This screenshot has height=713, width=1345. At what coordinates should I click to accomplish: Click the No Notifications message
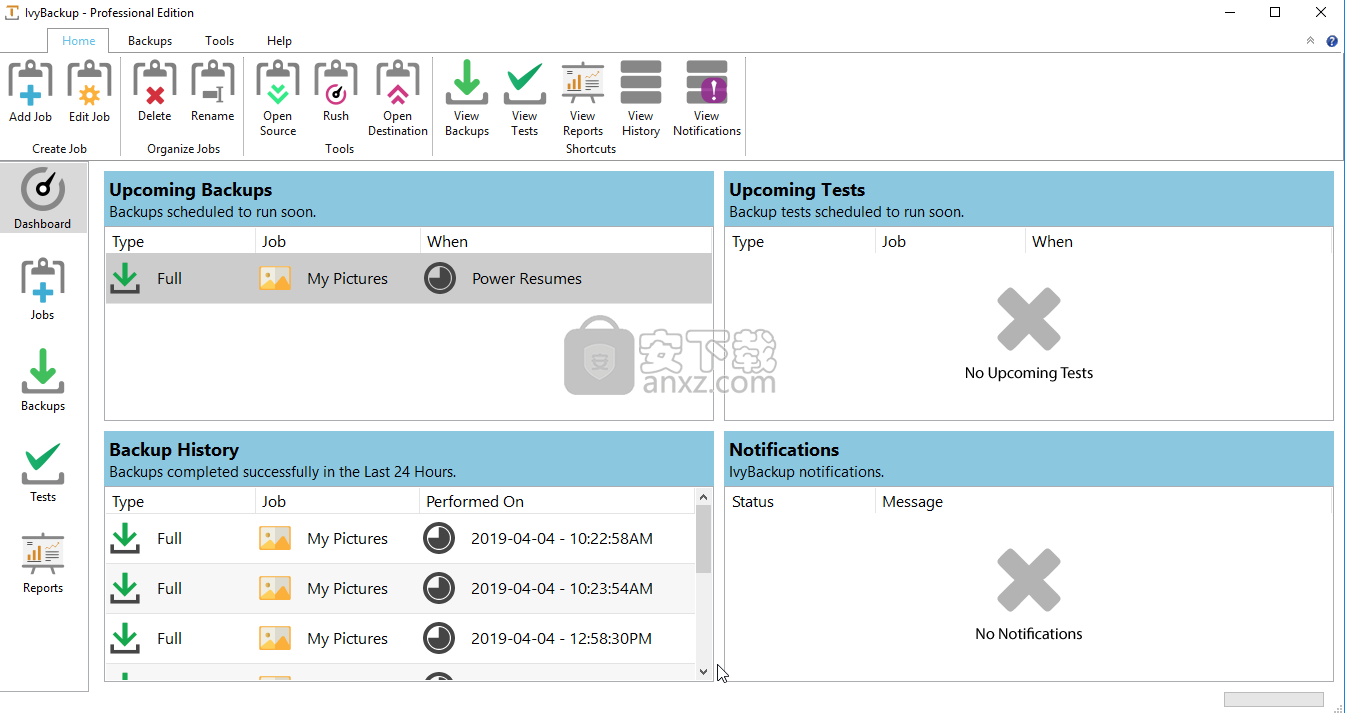[x=1029, y=634]
